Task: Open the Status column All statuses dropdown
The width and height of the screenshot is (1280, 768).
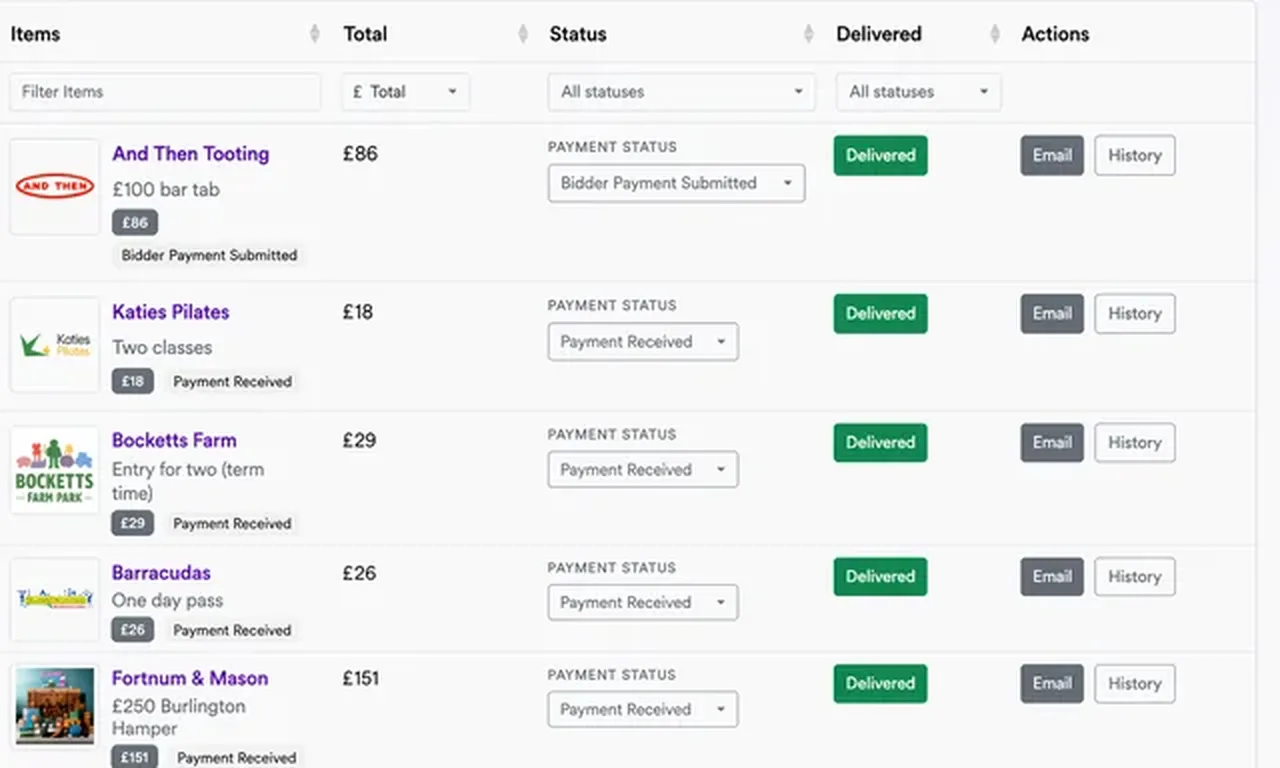Action: click(x=682, y=92)
